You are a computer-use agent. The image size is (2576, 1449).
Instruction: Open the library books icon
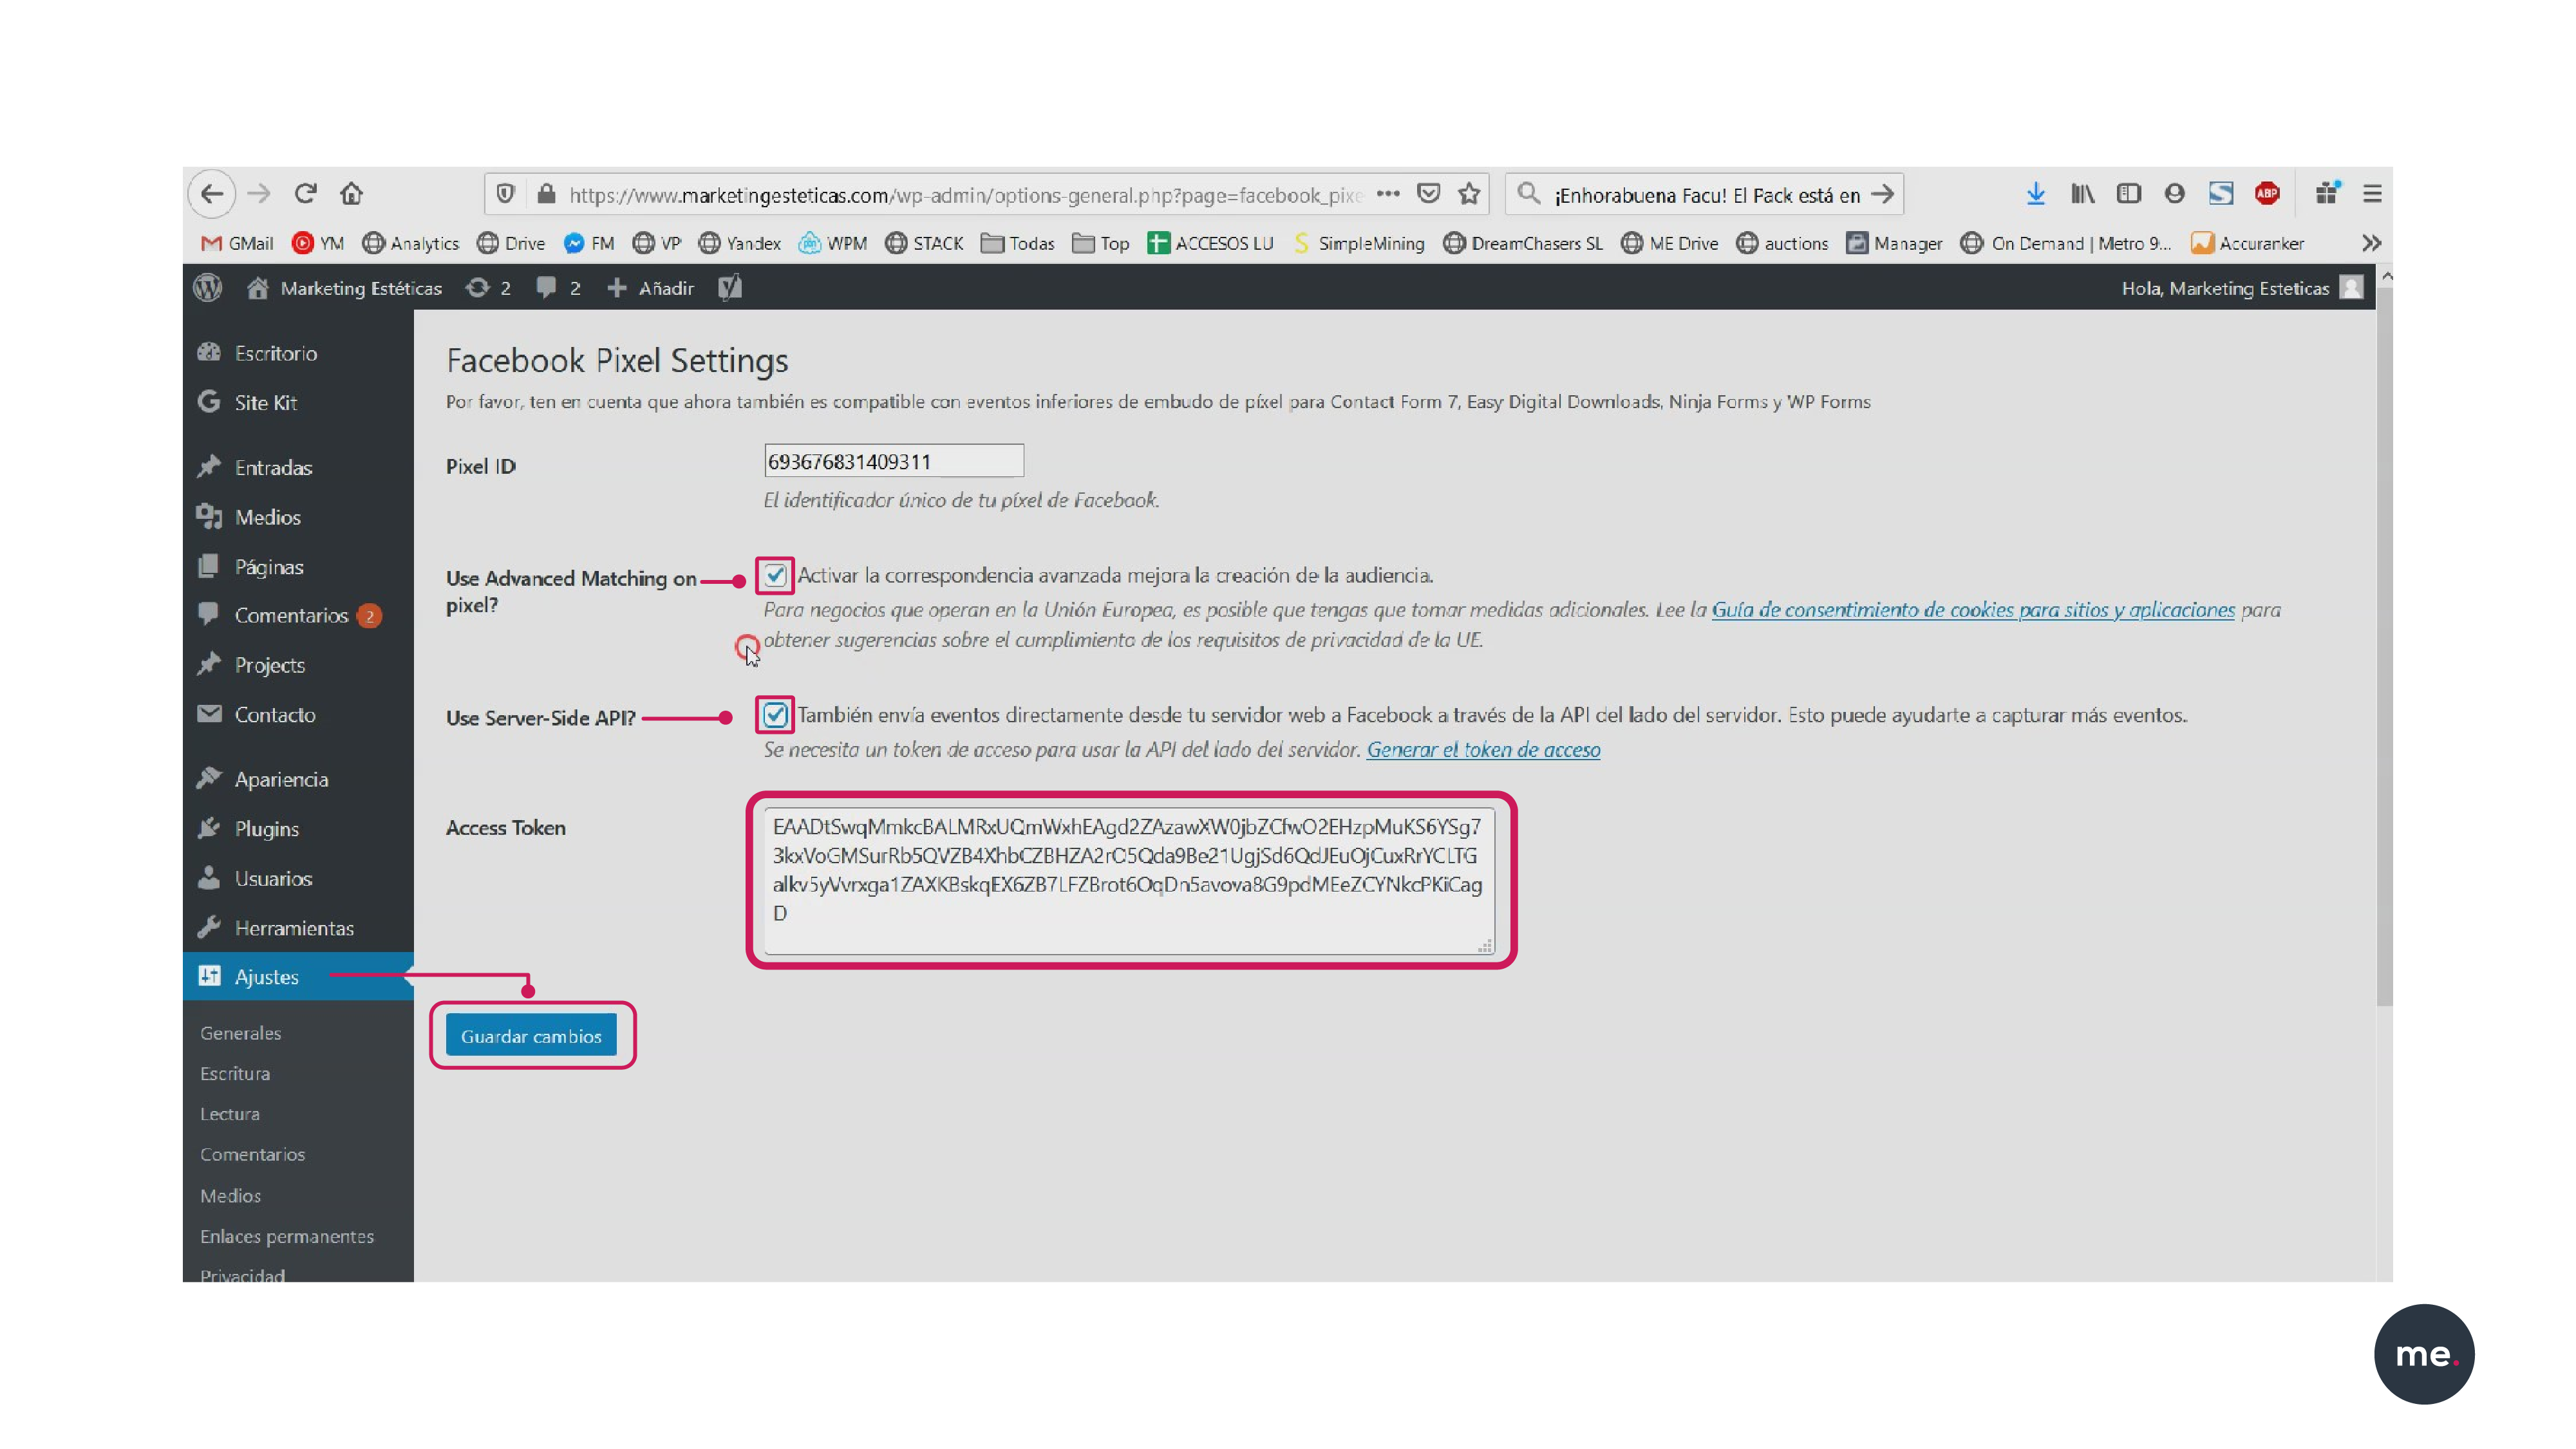[2082, 194]
